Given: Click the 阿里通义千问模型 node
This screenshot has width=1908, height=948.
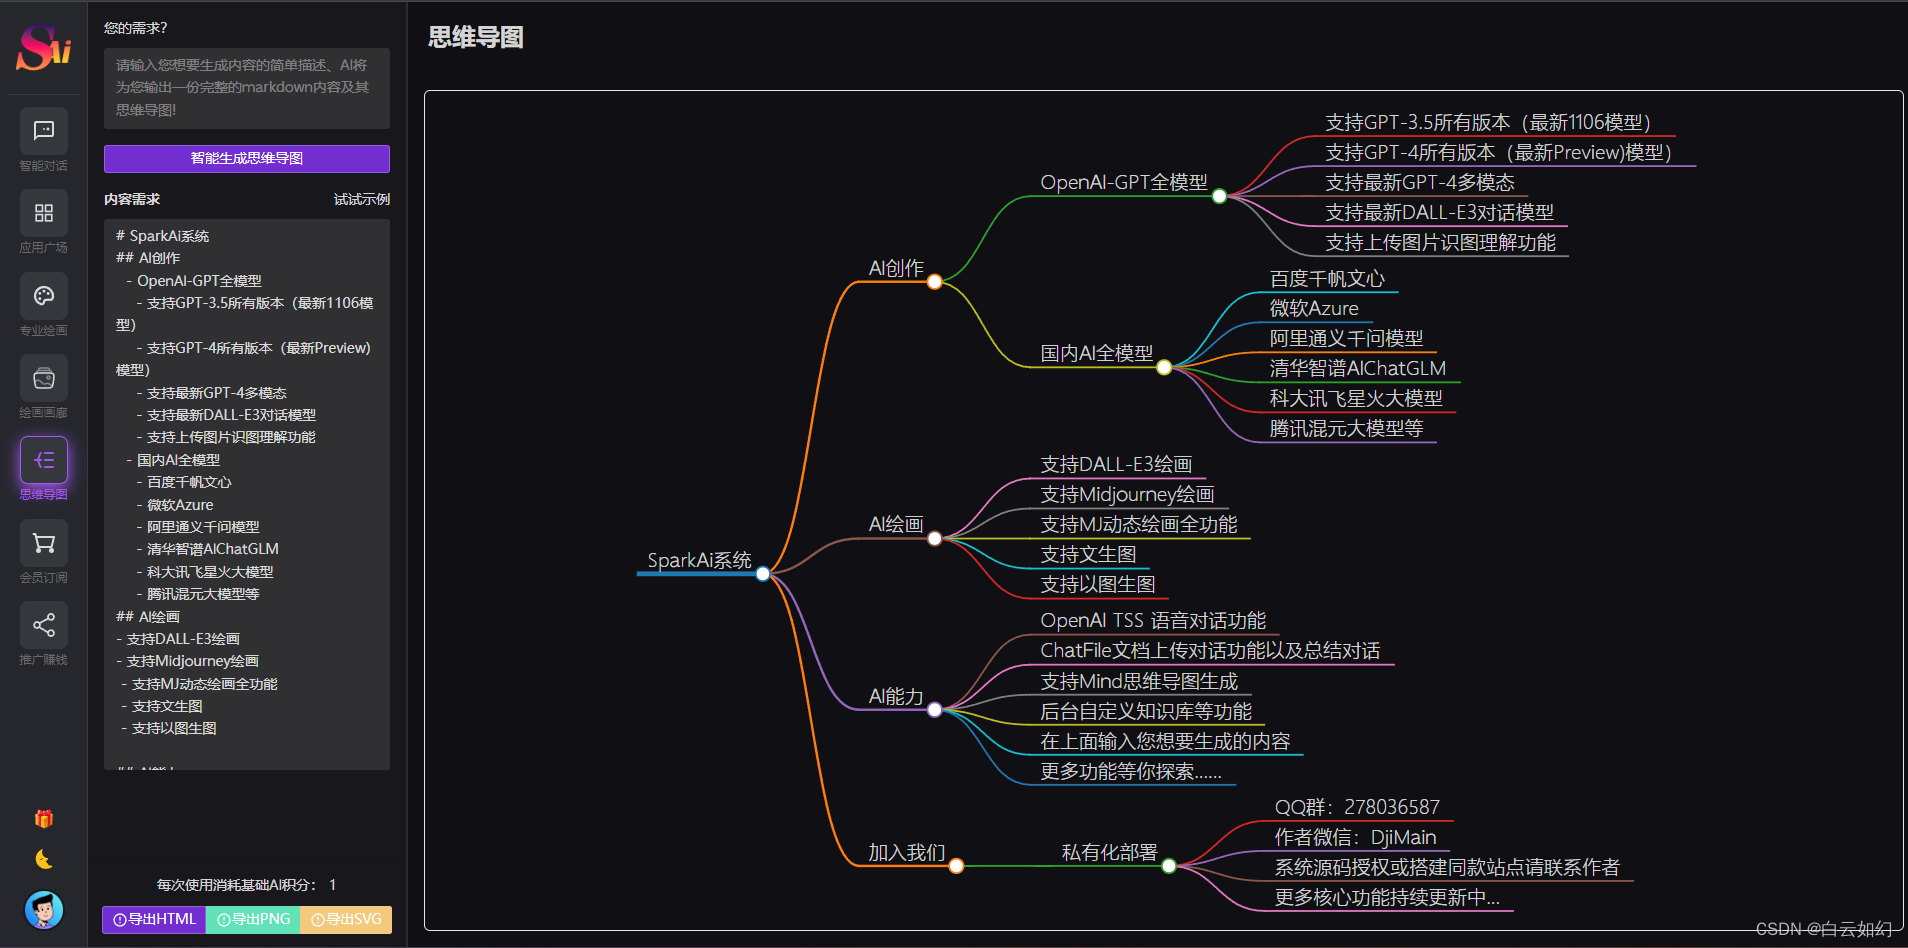Looking at the screenshot, I should pyautogui.click(x=1346, y=338).
